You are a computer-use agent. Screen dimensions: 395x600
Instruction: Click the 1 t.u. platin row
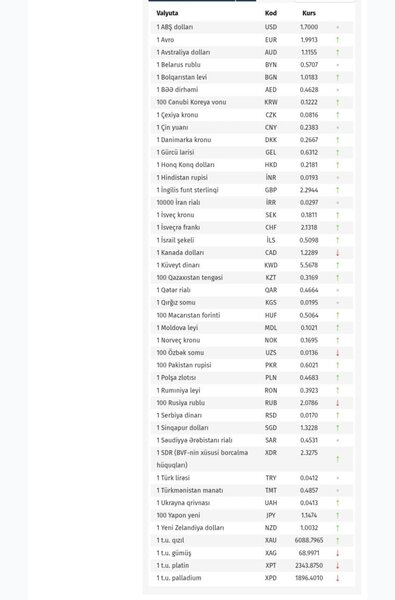coord(252,566)
